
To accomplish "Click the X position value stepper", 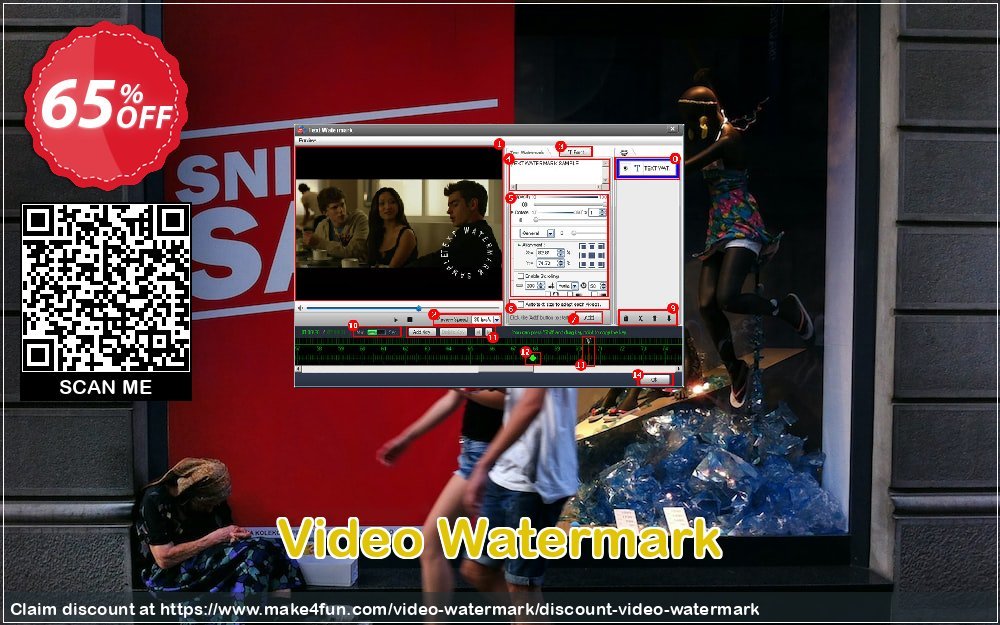I will [561, 253].
